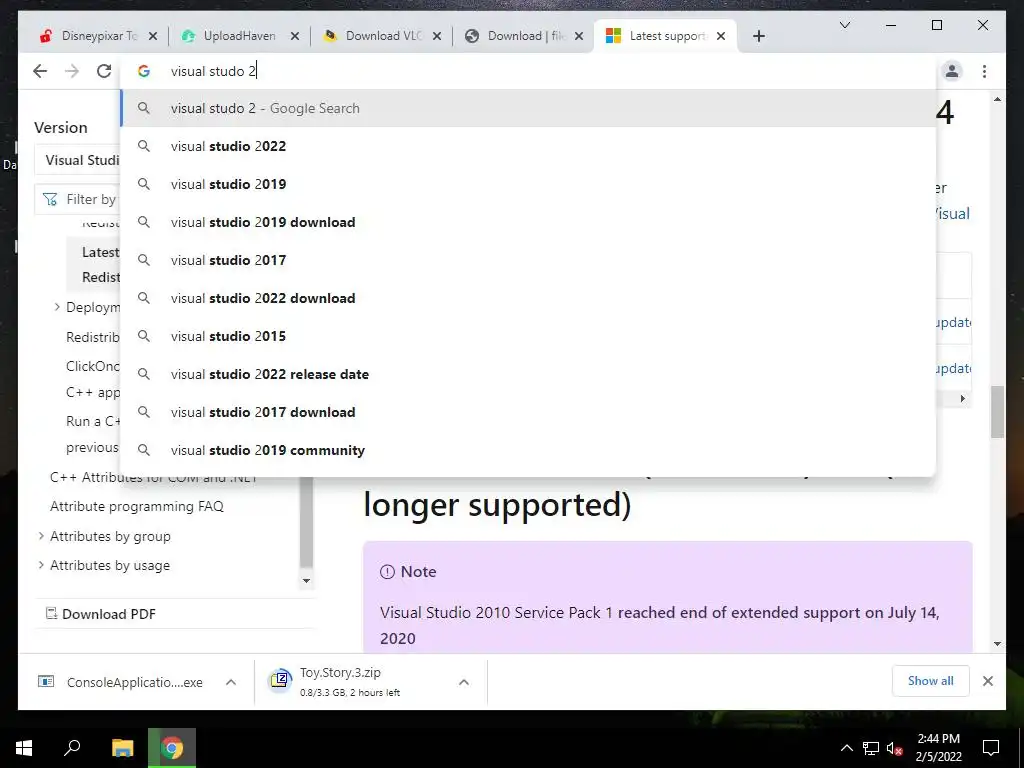Close the Download | file tab
Screen dimensions: 1024x768
[x=579, y=36]
